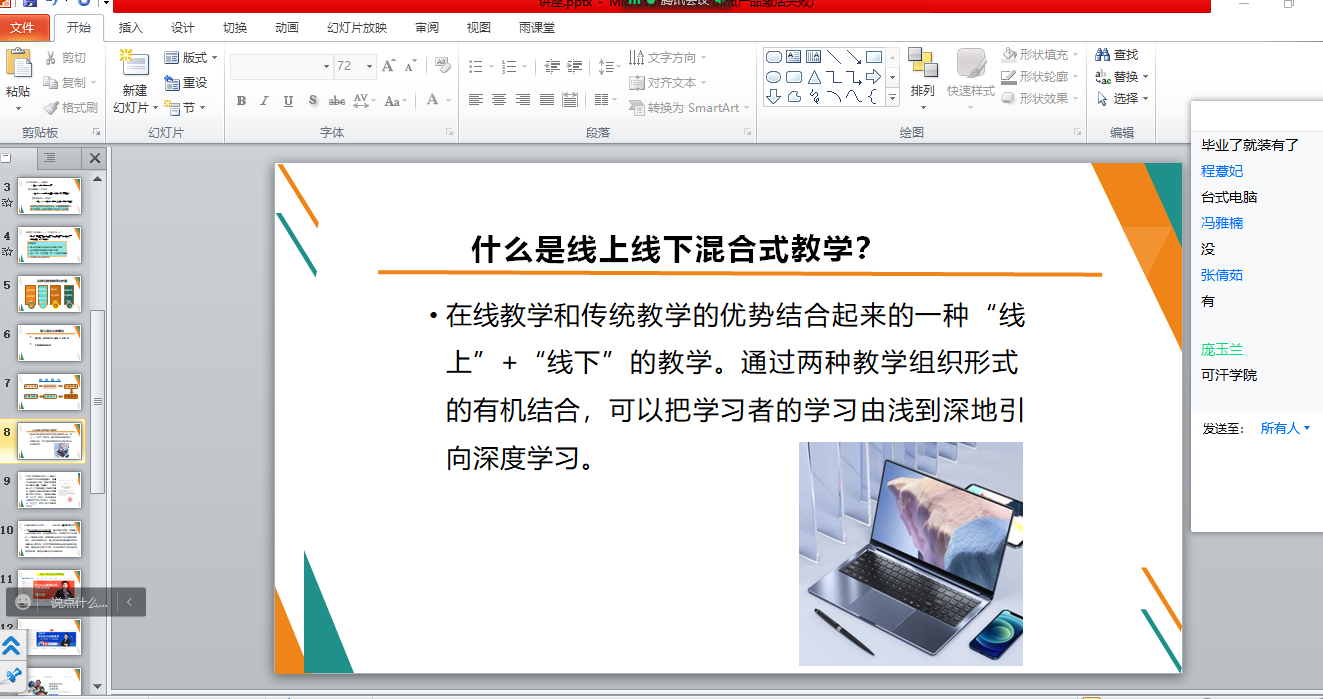The width and height of the screenshot is (1323, 699).
Task: Toggle Italic formatting
Action: point(264,100)
